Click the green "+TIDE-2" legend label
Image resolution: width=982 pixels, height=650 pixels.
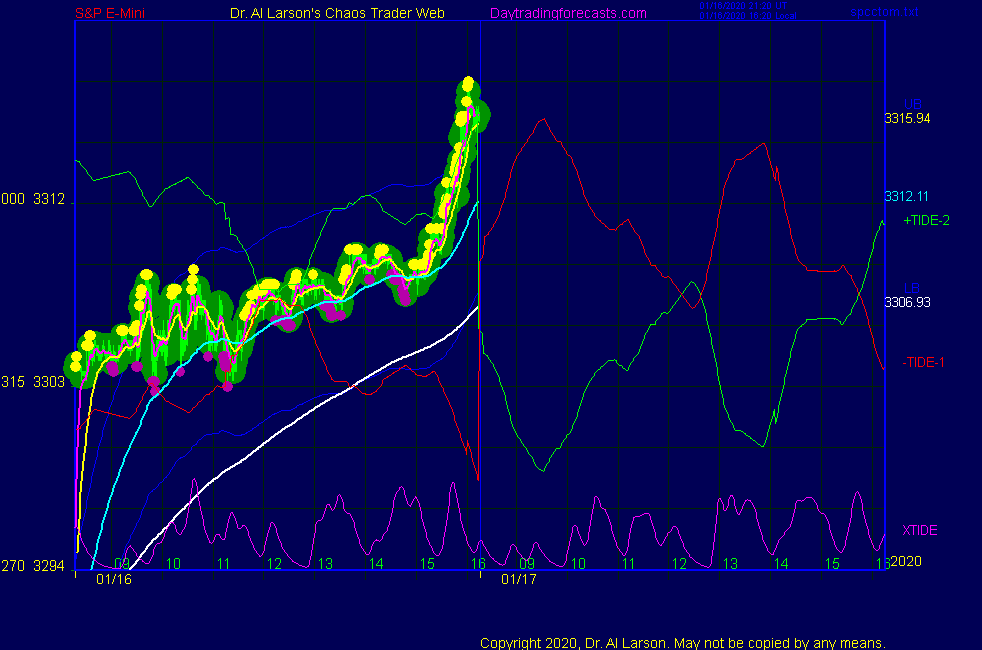(x=926, y=220)
